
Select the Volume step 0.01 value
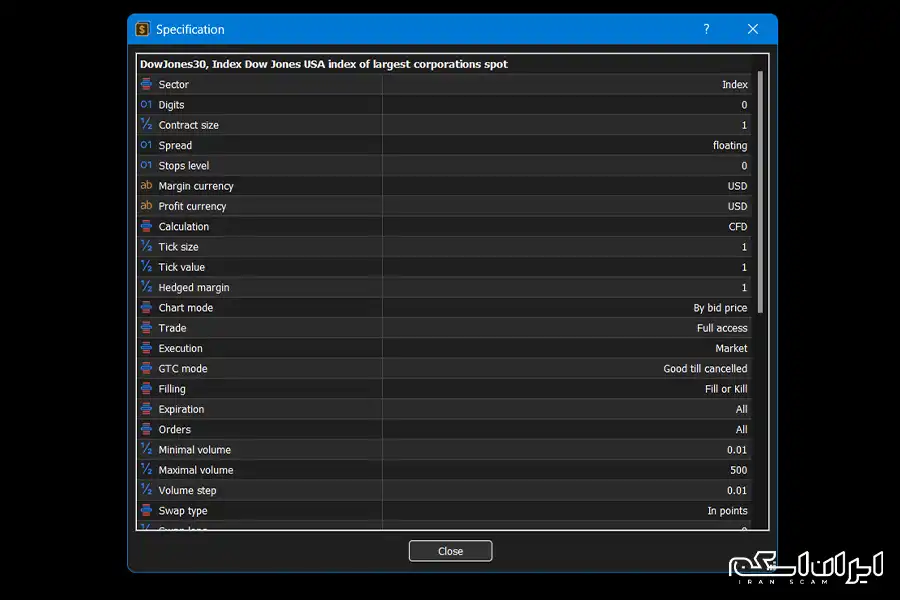[x=737, y=490]
